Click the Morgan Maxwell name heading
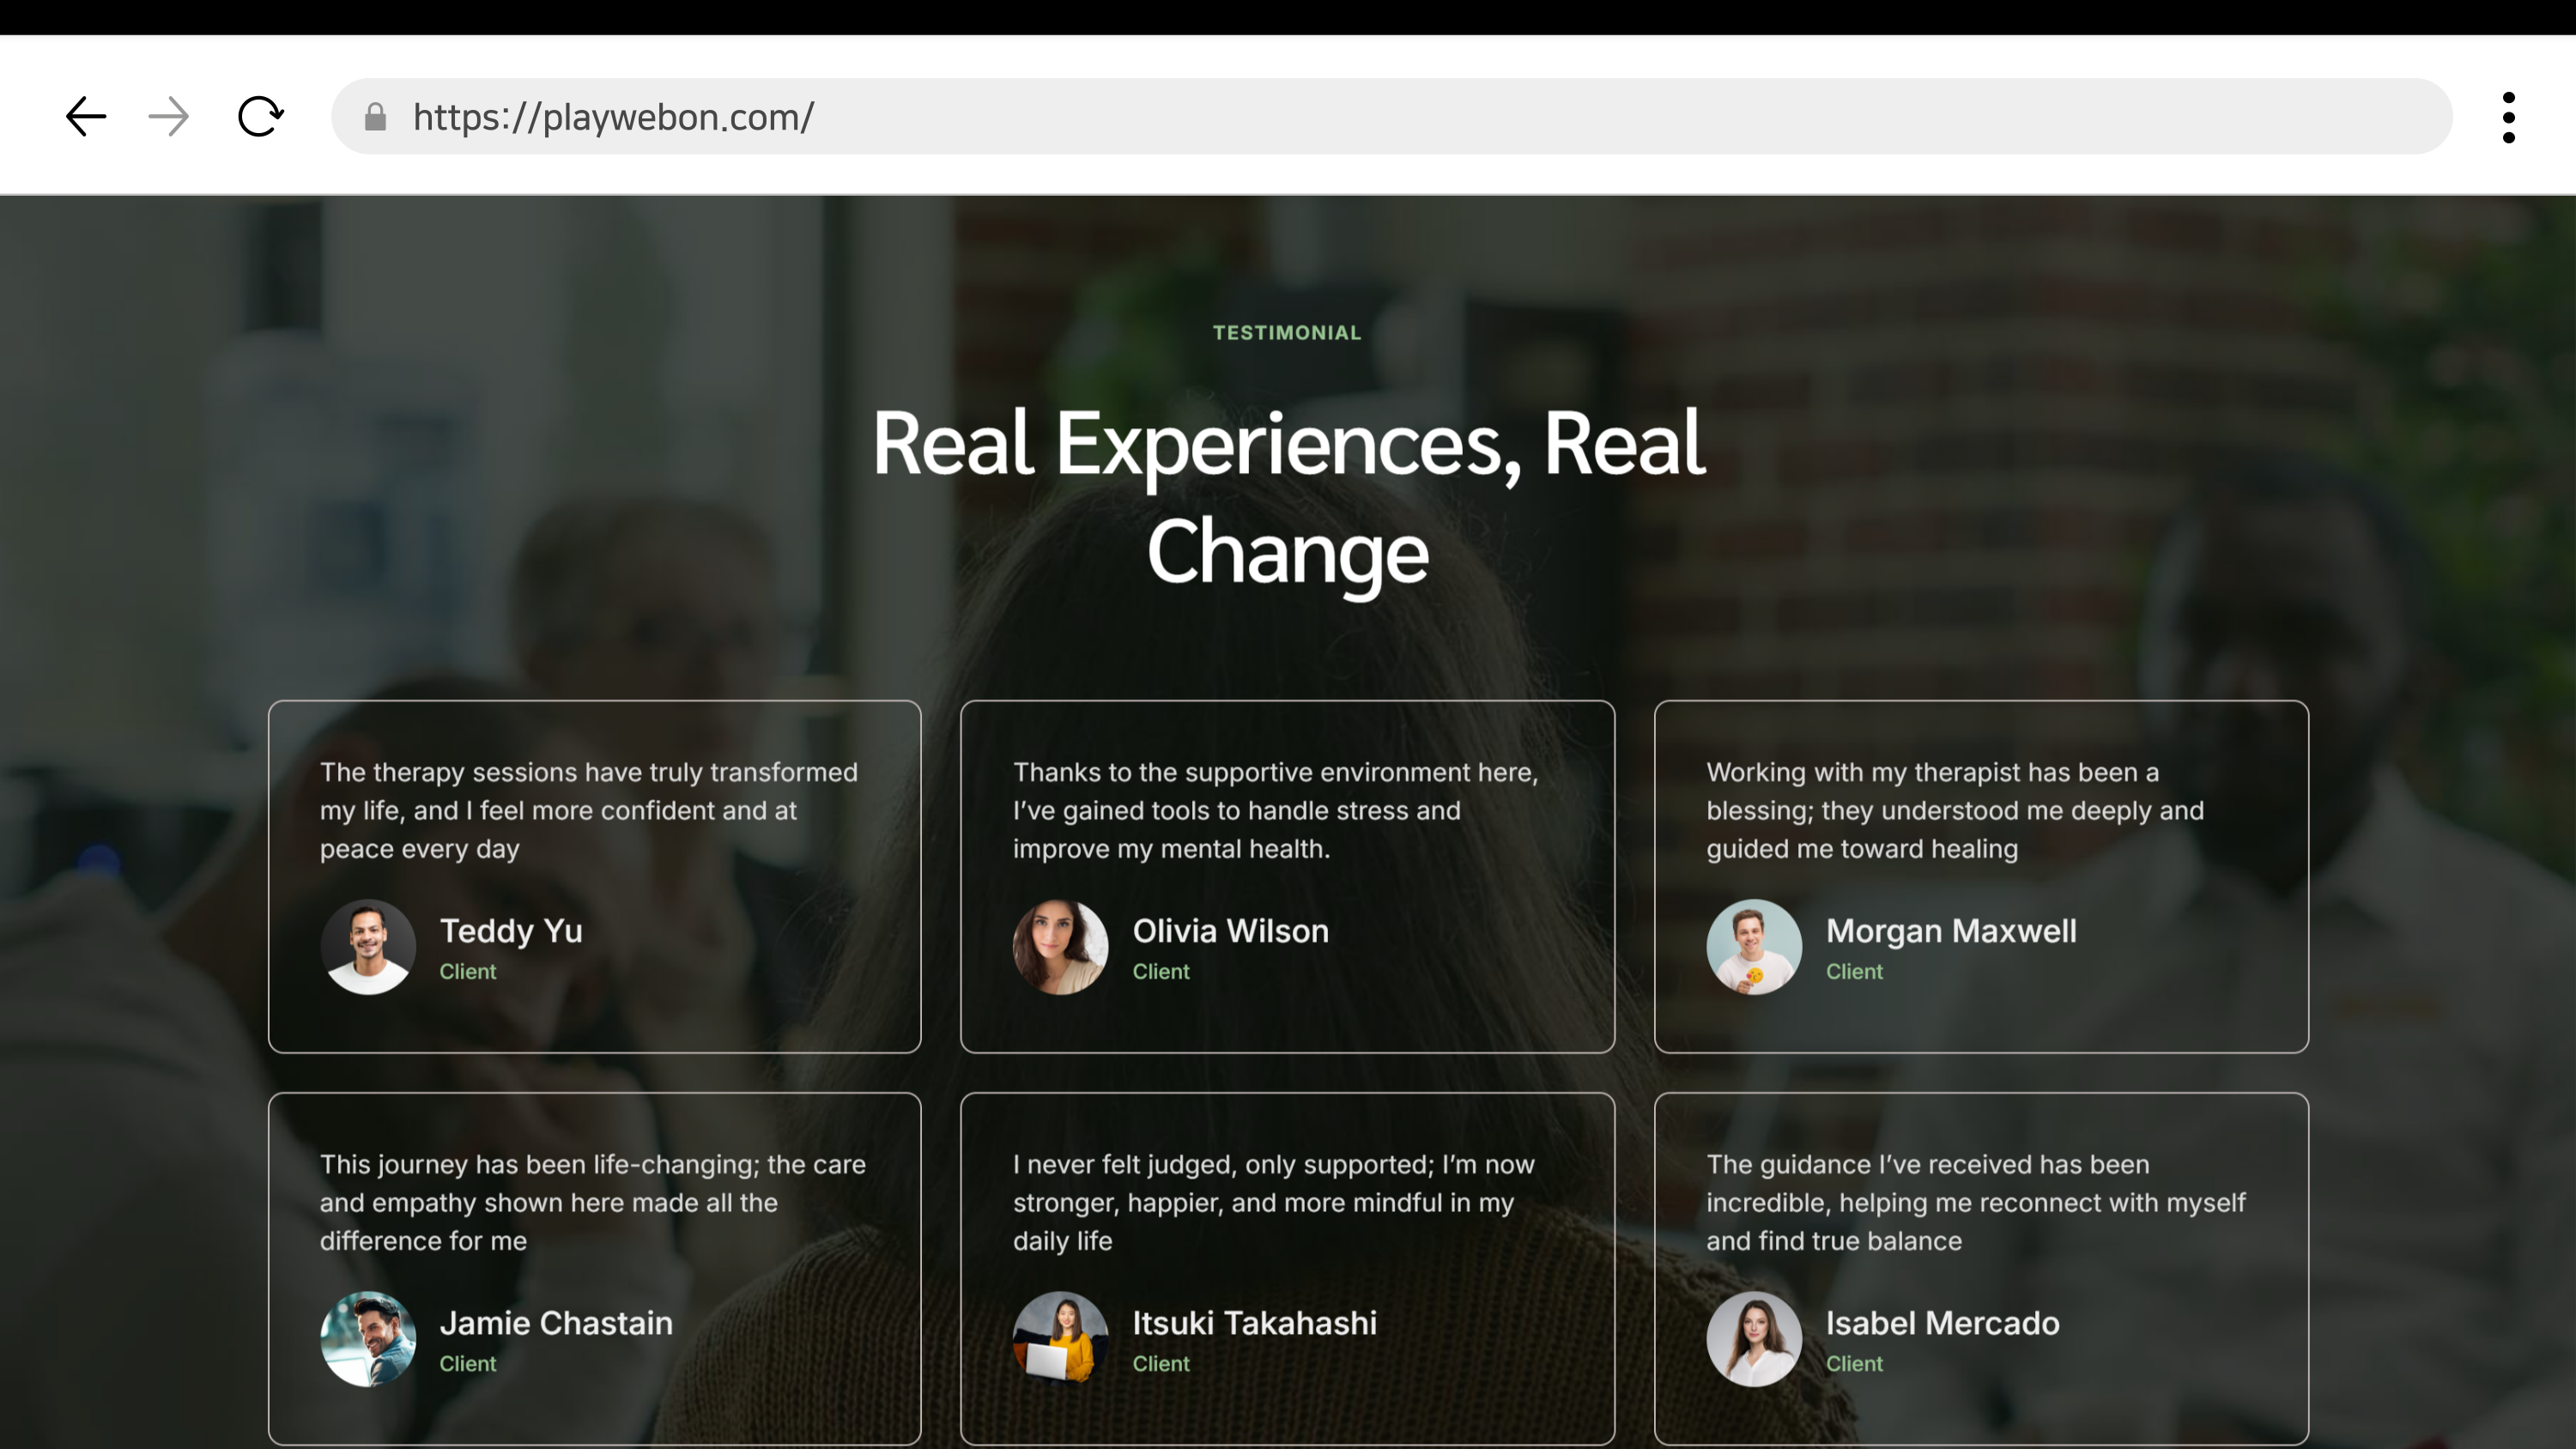The width and height of the screenshot is (2576, 1449). point(1950,931)
